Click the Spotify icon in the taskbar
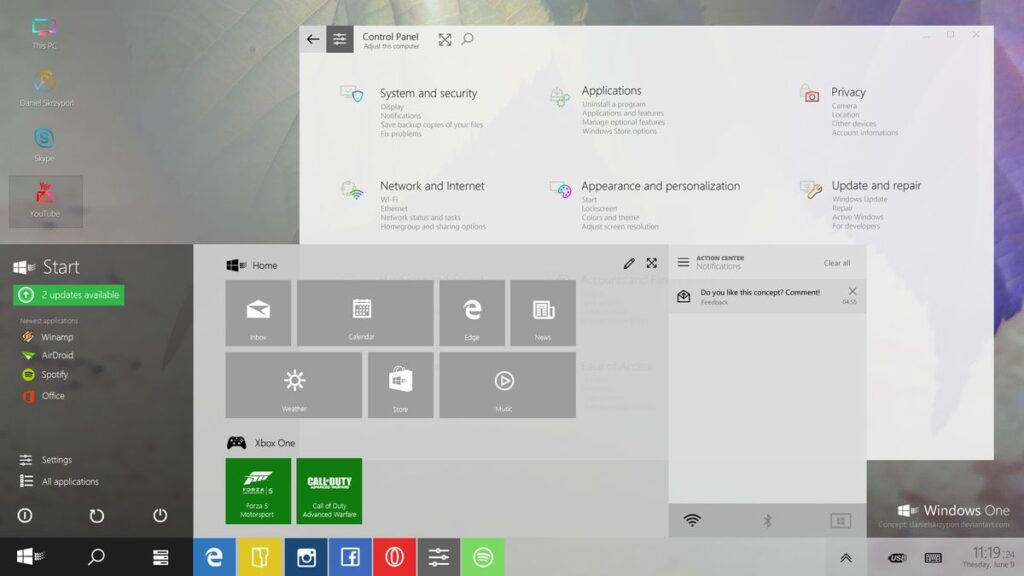The width and height of the screenshot is (1024, 576). [483, 557]
